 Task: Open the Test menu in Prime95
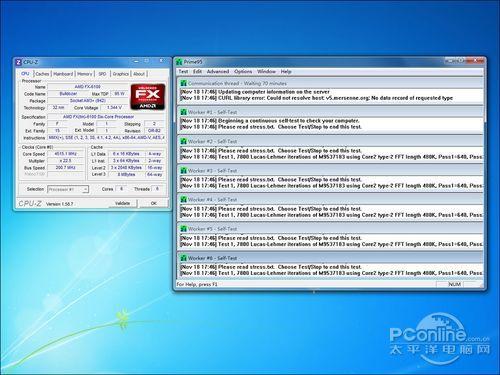[x=183, y=72]
